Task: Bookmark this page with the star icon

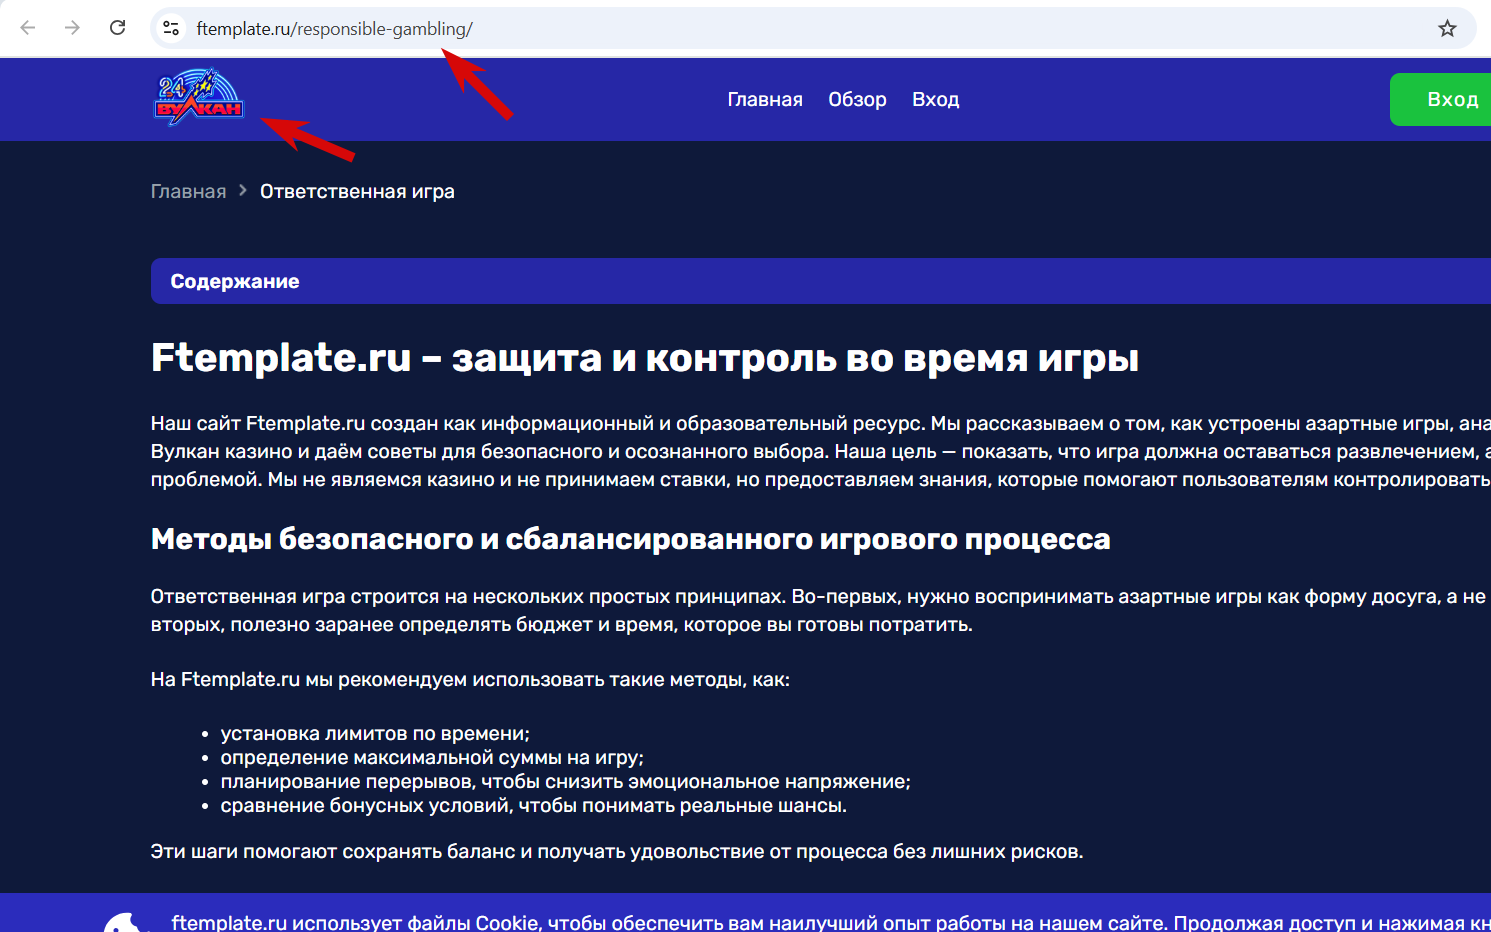Action: click(1447, 28)
